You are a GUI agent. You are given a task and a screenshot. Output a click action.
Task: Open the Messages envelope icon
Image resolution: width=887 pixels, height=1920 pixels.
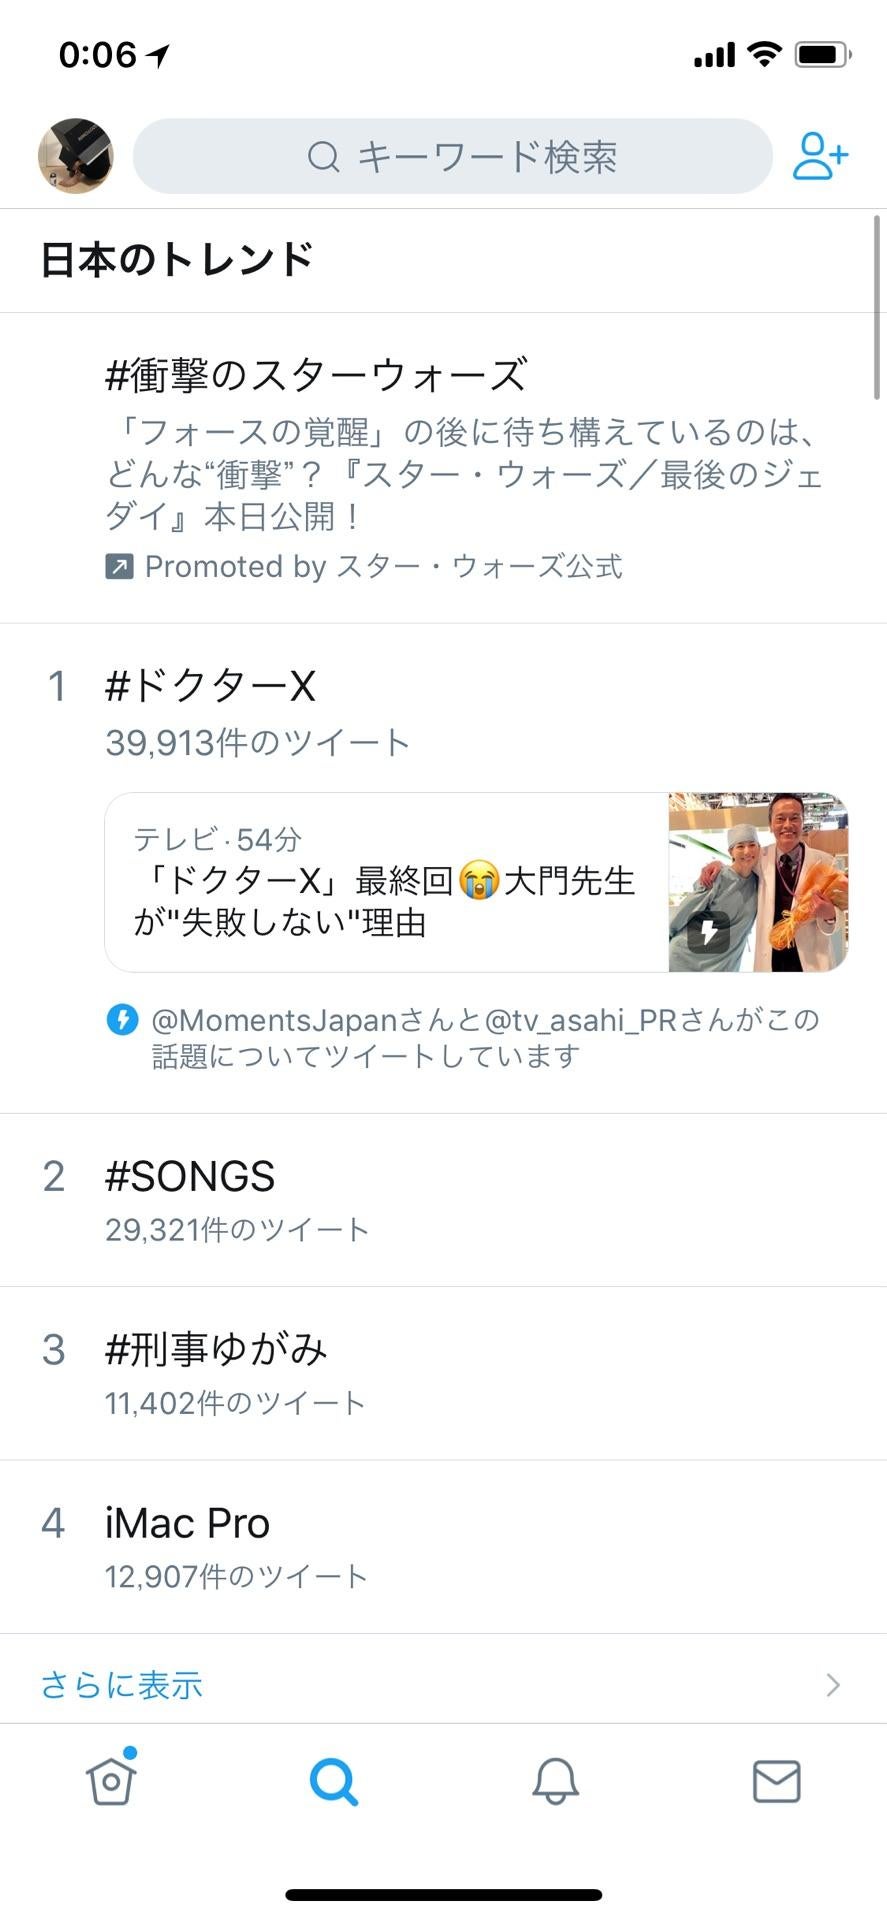(777, 1781)
